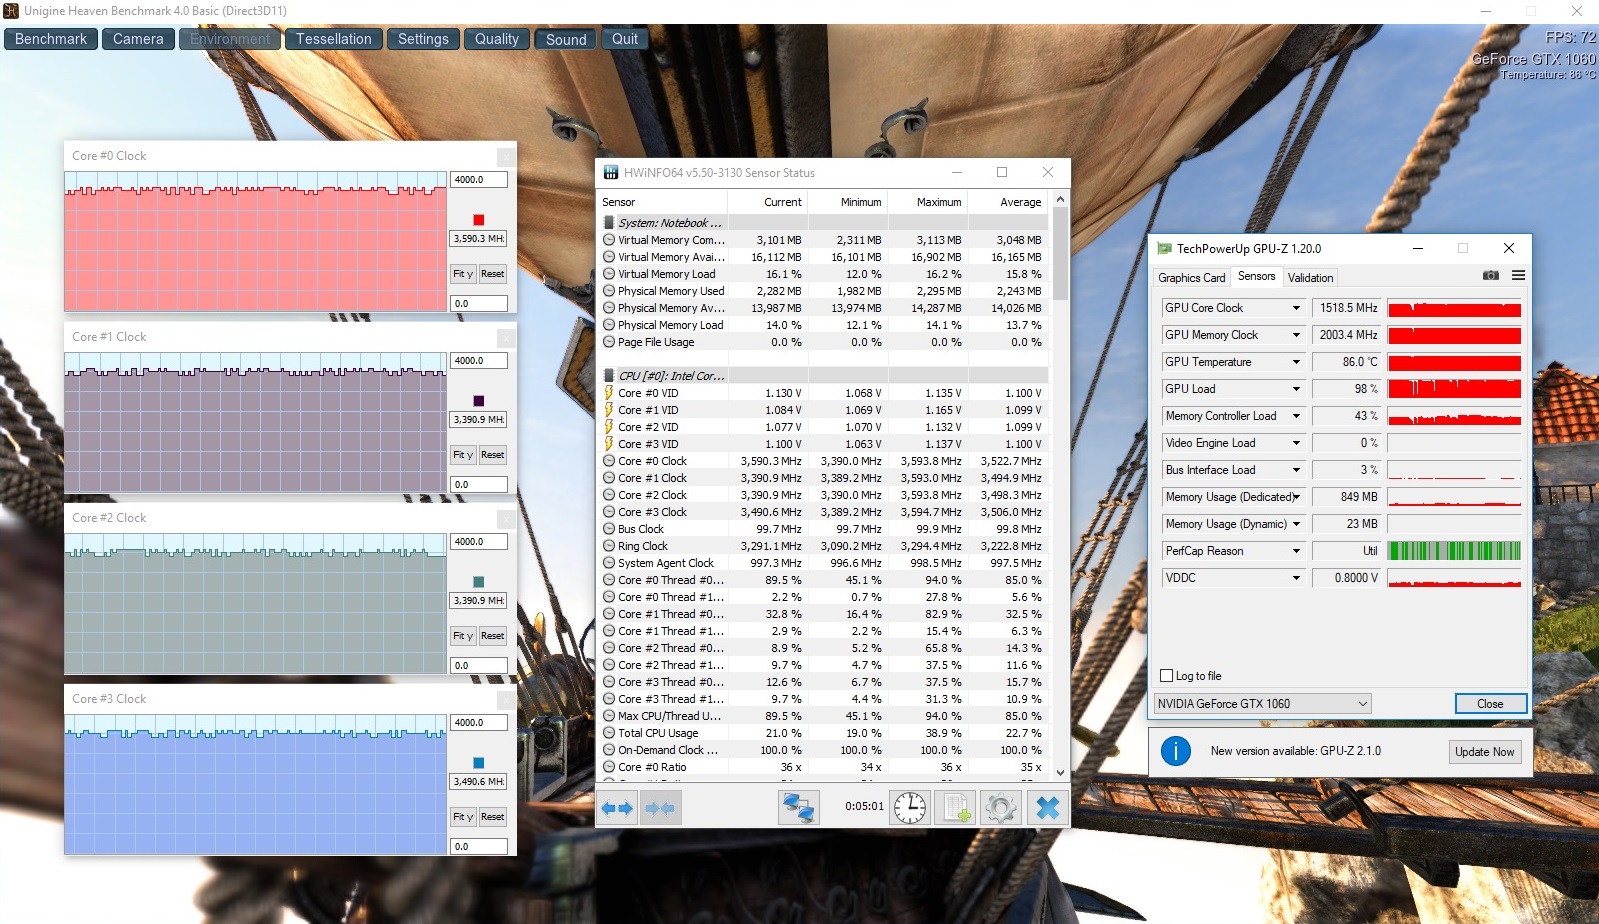Open the GPU Temperature sensor dropdown
This screenshot has width=1599, height=924.
coord(1296,362)
